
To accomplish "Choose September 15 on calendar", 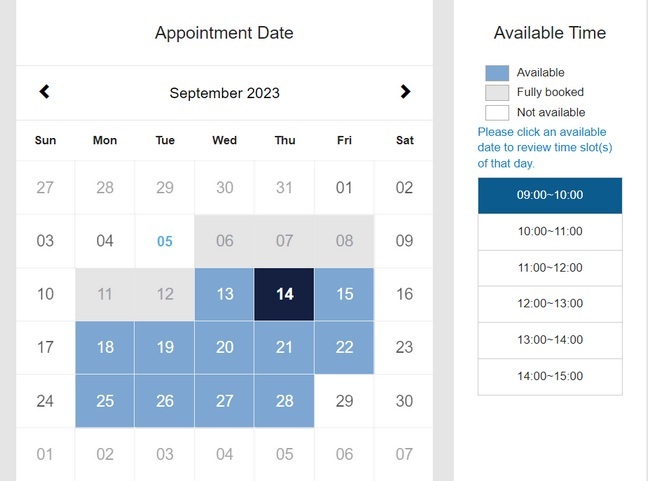I will click(x=345, y=294).
